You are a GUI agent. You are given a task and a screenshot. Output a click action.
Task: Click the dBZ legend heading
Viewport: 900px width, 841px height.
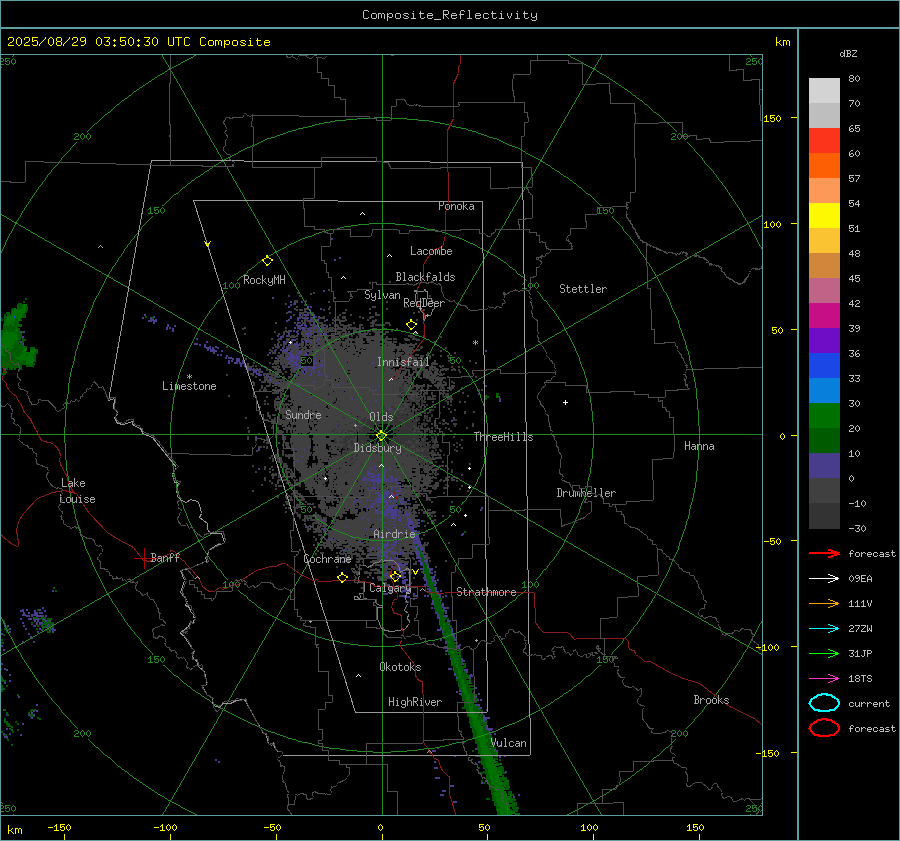click(848, 53)
